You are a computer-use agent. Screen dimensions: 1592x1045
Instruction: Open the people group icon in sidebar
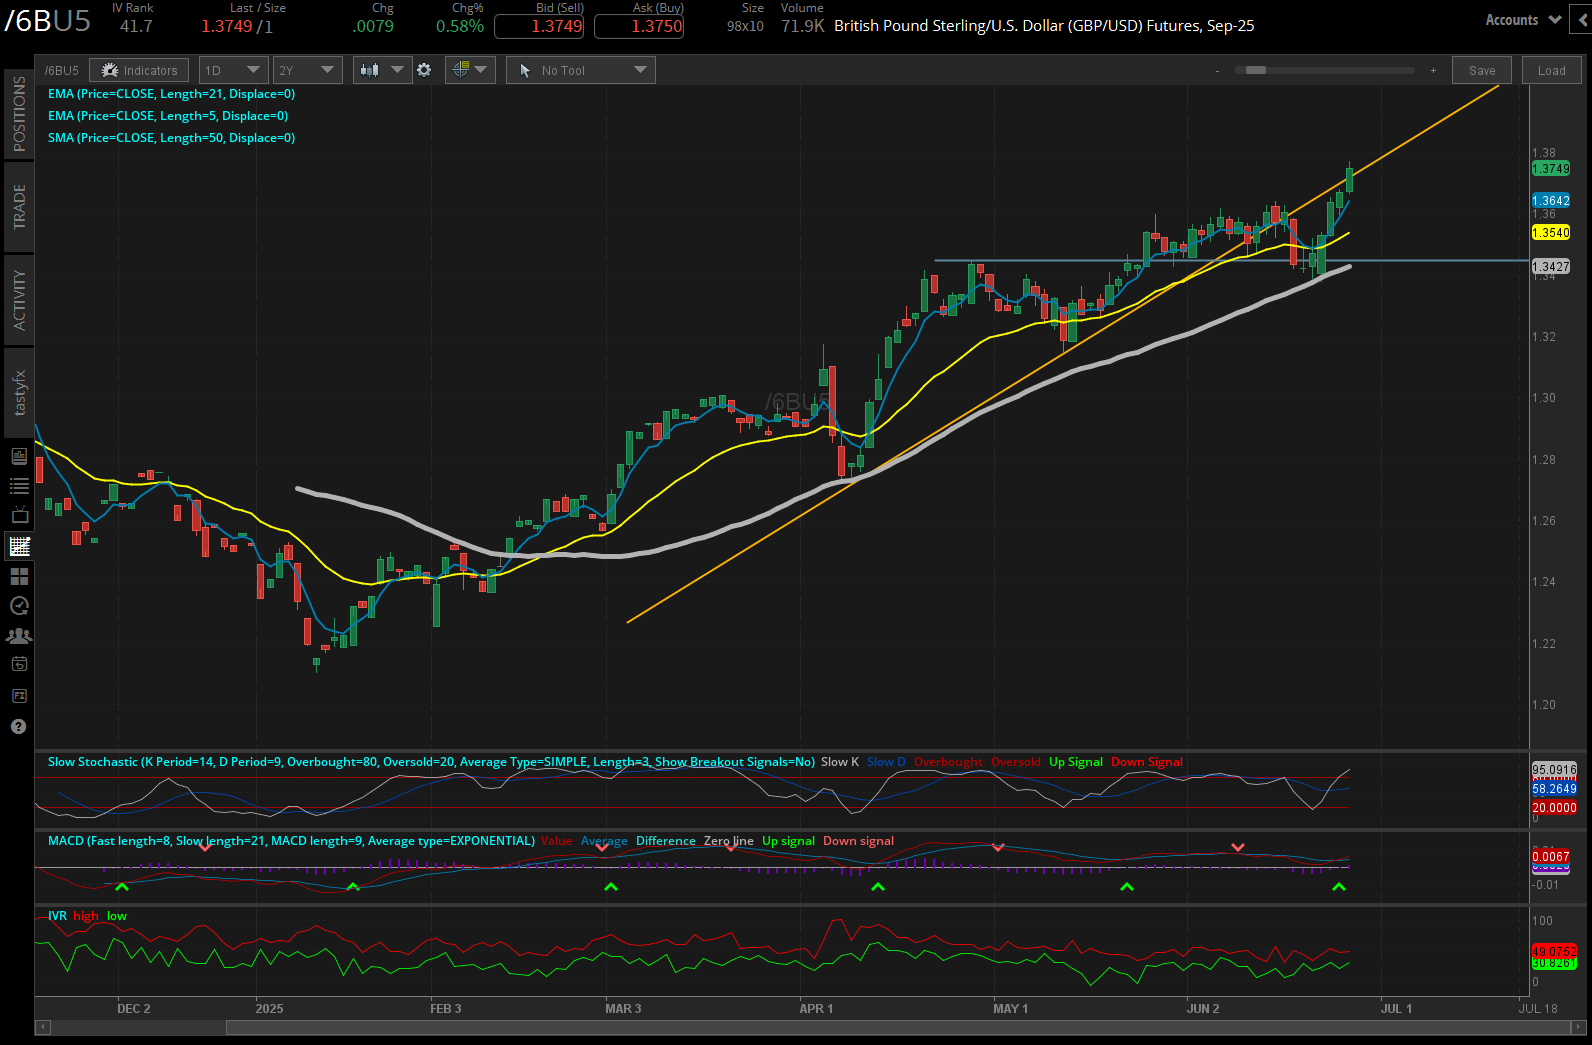19,636
